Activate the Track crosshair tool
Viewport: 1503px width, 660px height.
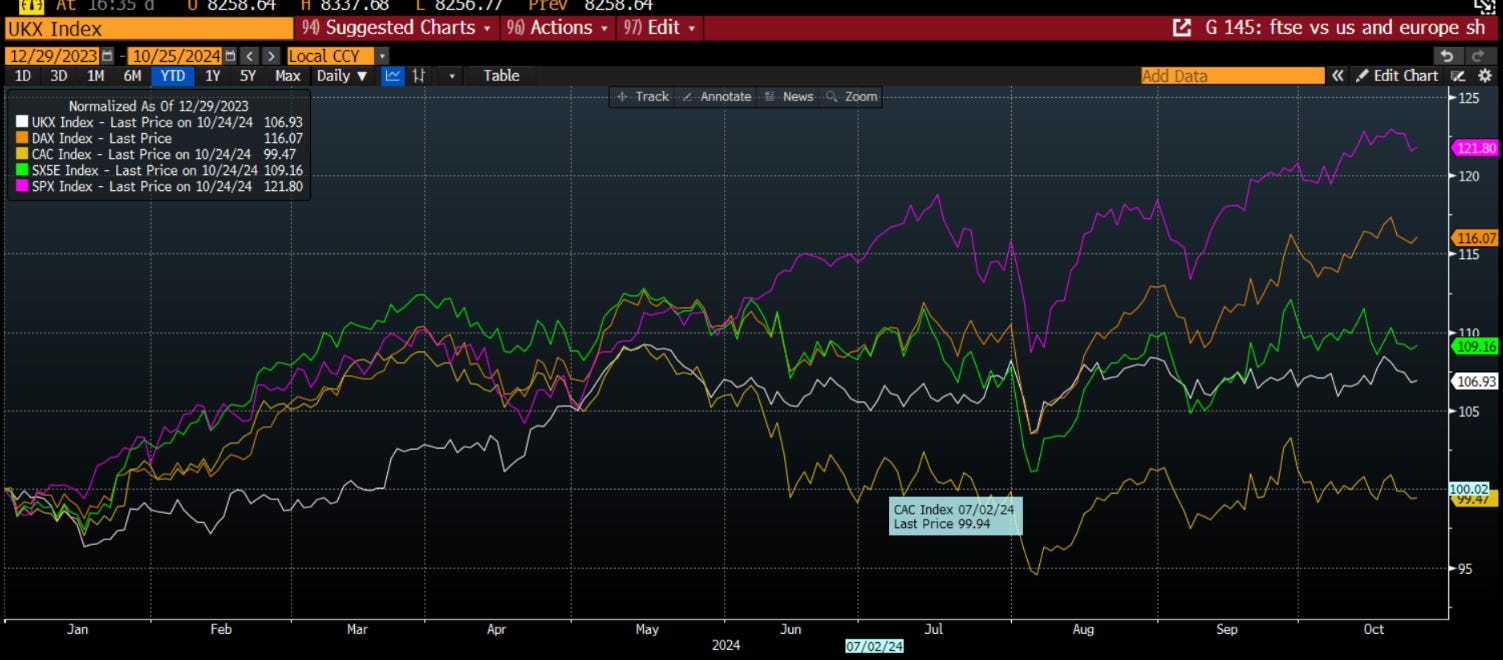[x=642, y=97]
